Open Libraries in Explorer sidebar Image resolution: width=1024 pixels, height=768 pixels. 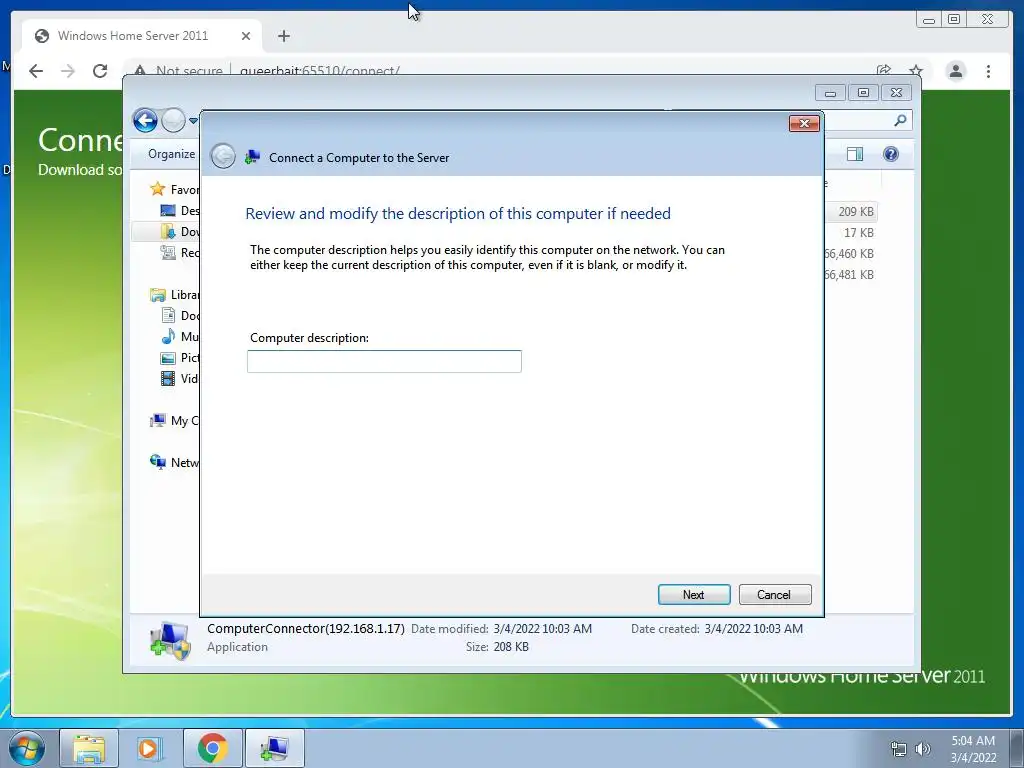pos(174,295)
